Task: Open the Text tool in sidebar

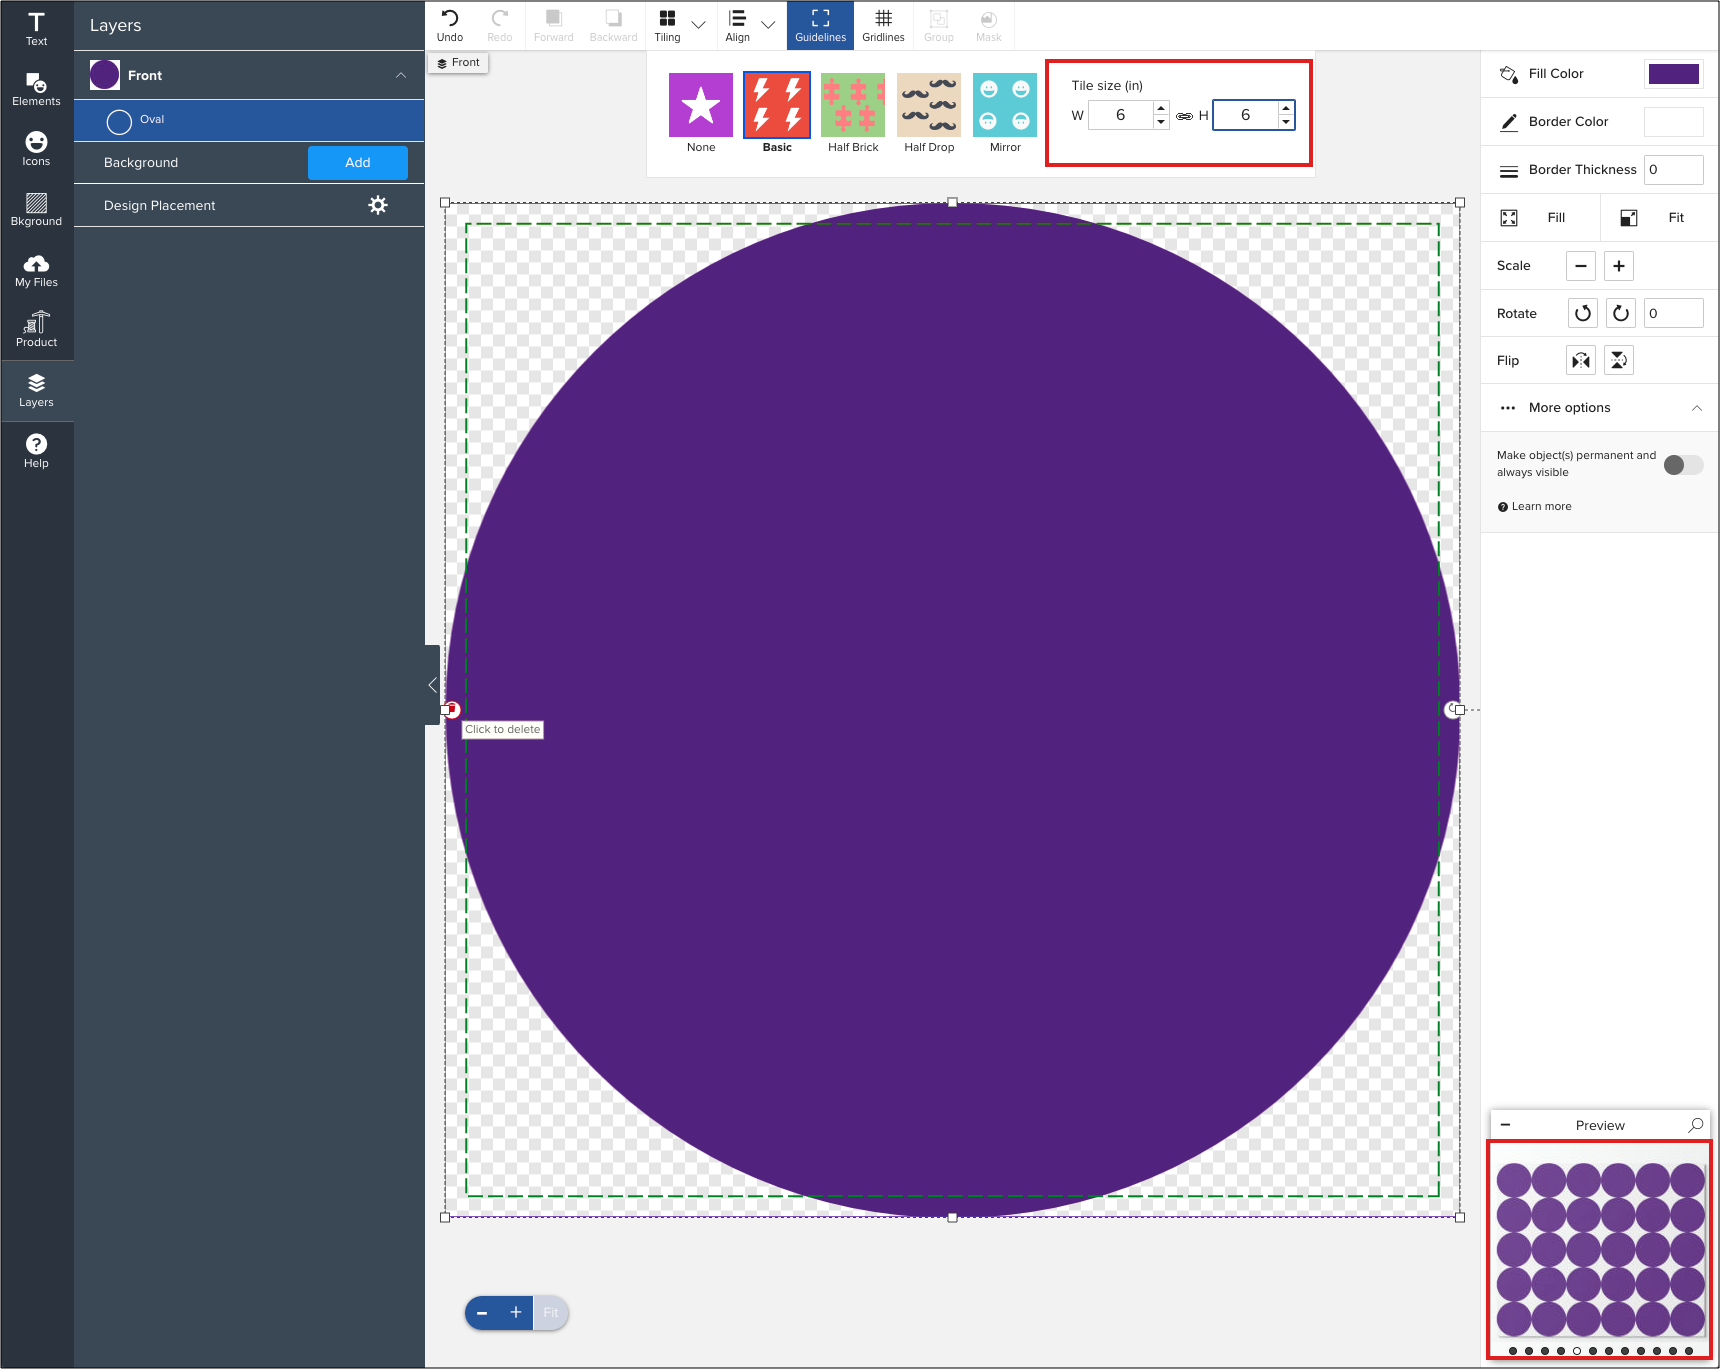Action: (36, 29)
